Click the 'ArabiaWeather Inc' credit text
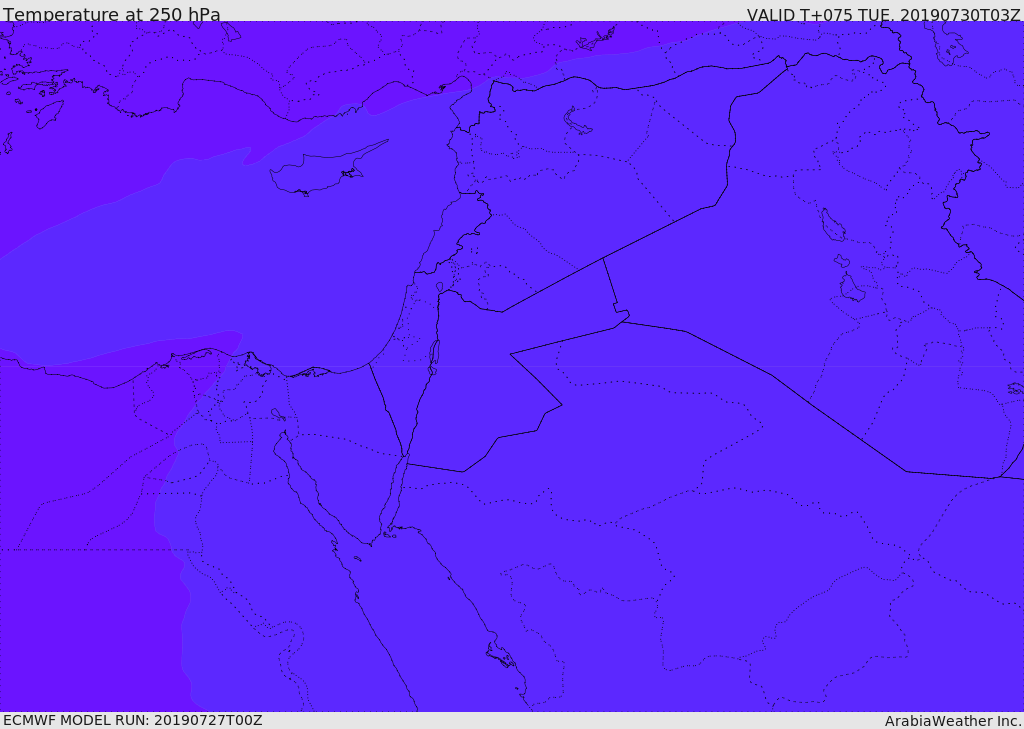Viewport: 1024px width, 729px height. point(953,721)
